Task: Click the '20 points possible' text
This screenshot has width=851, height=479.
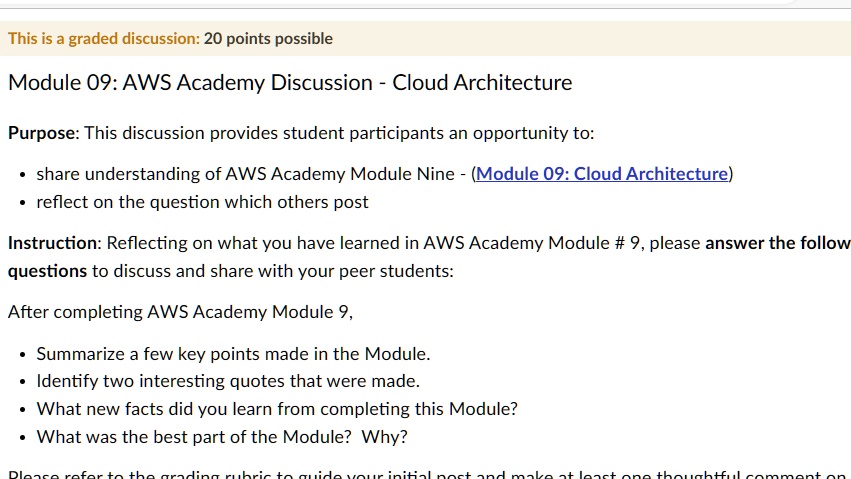Action: (x=268, y=39)
